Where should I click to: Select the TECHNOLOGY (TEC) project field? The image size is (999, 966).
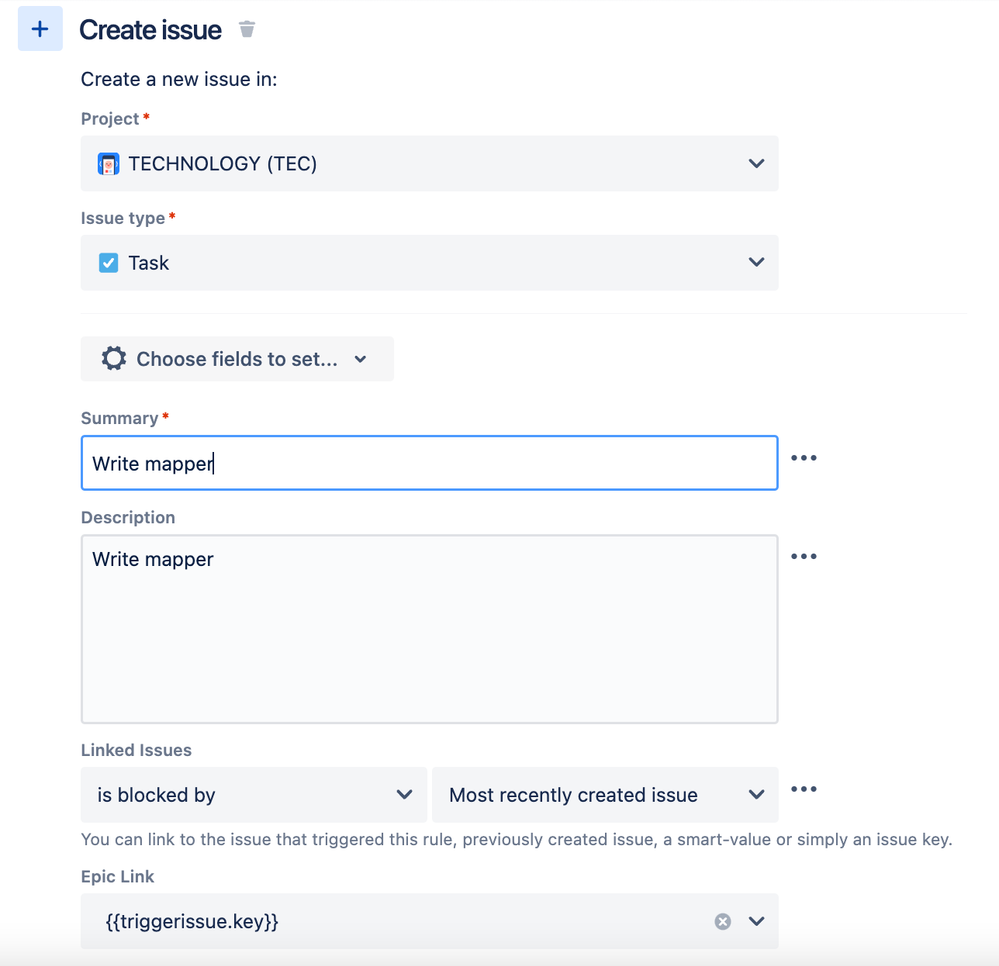pyautogui.click(x=429, y=163)
